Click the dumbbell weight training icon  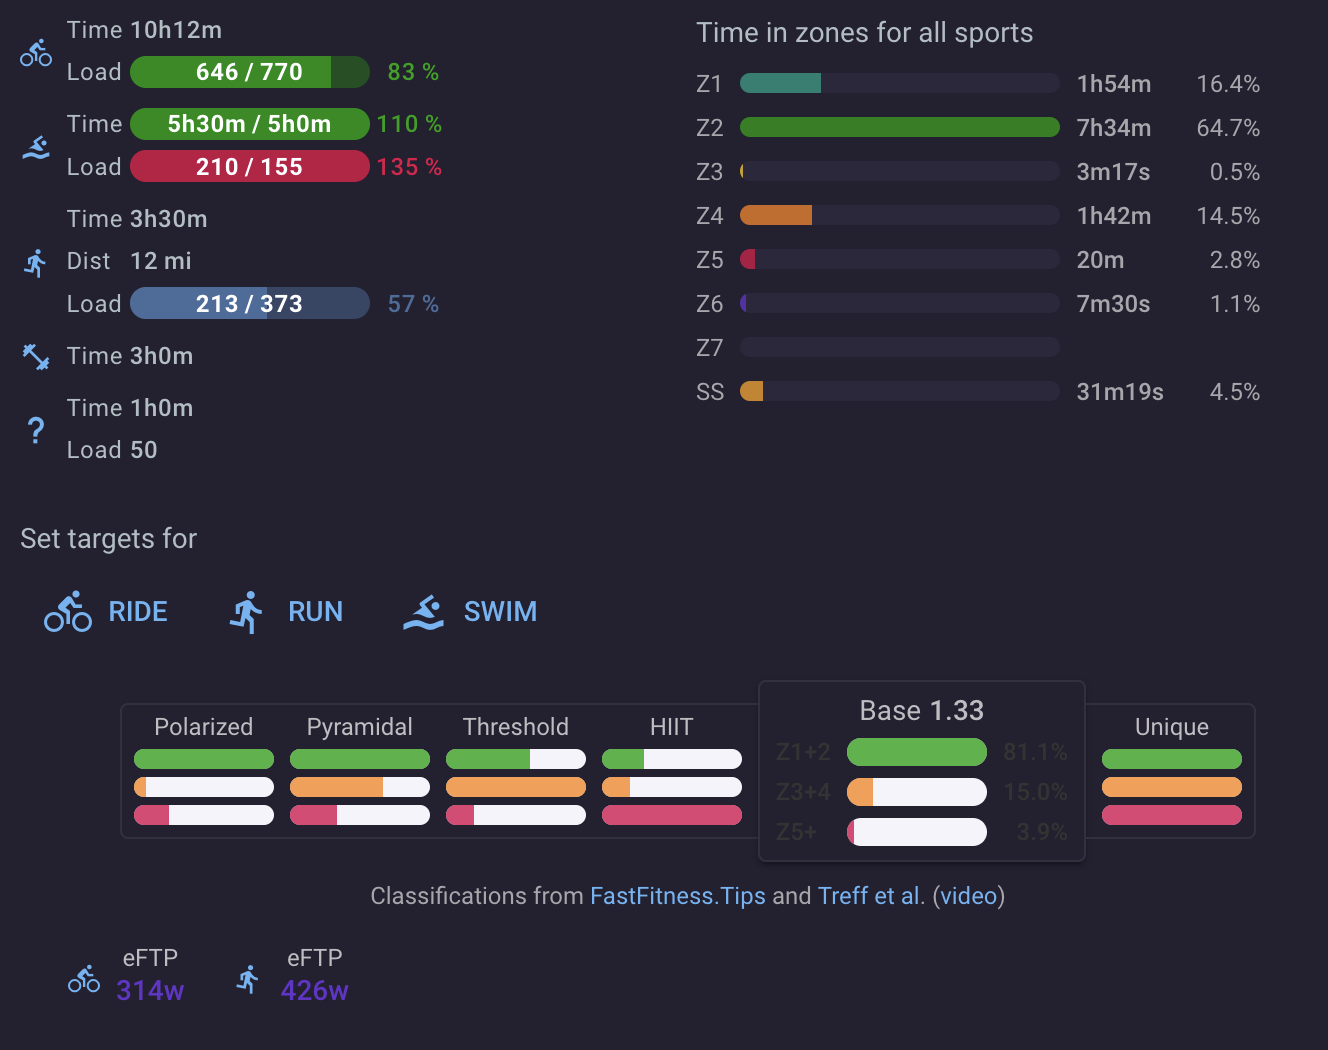pos(36,356)
